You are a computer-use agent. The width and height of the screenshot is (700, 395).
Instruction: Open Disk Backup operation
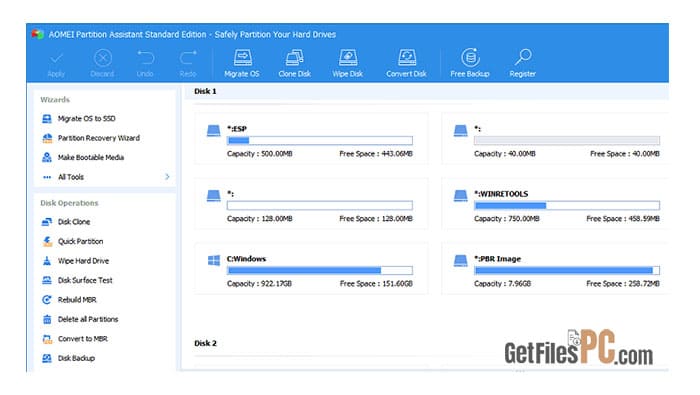point(76,358)
